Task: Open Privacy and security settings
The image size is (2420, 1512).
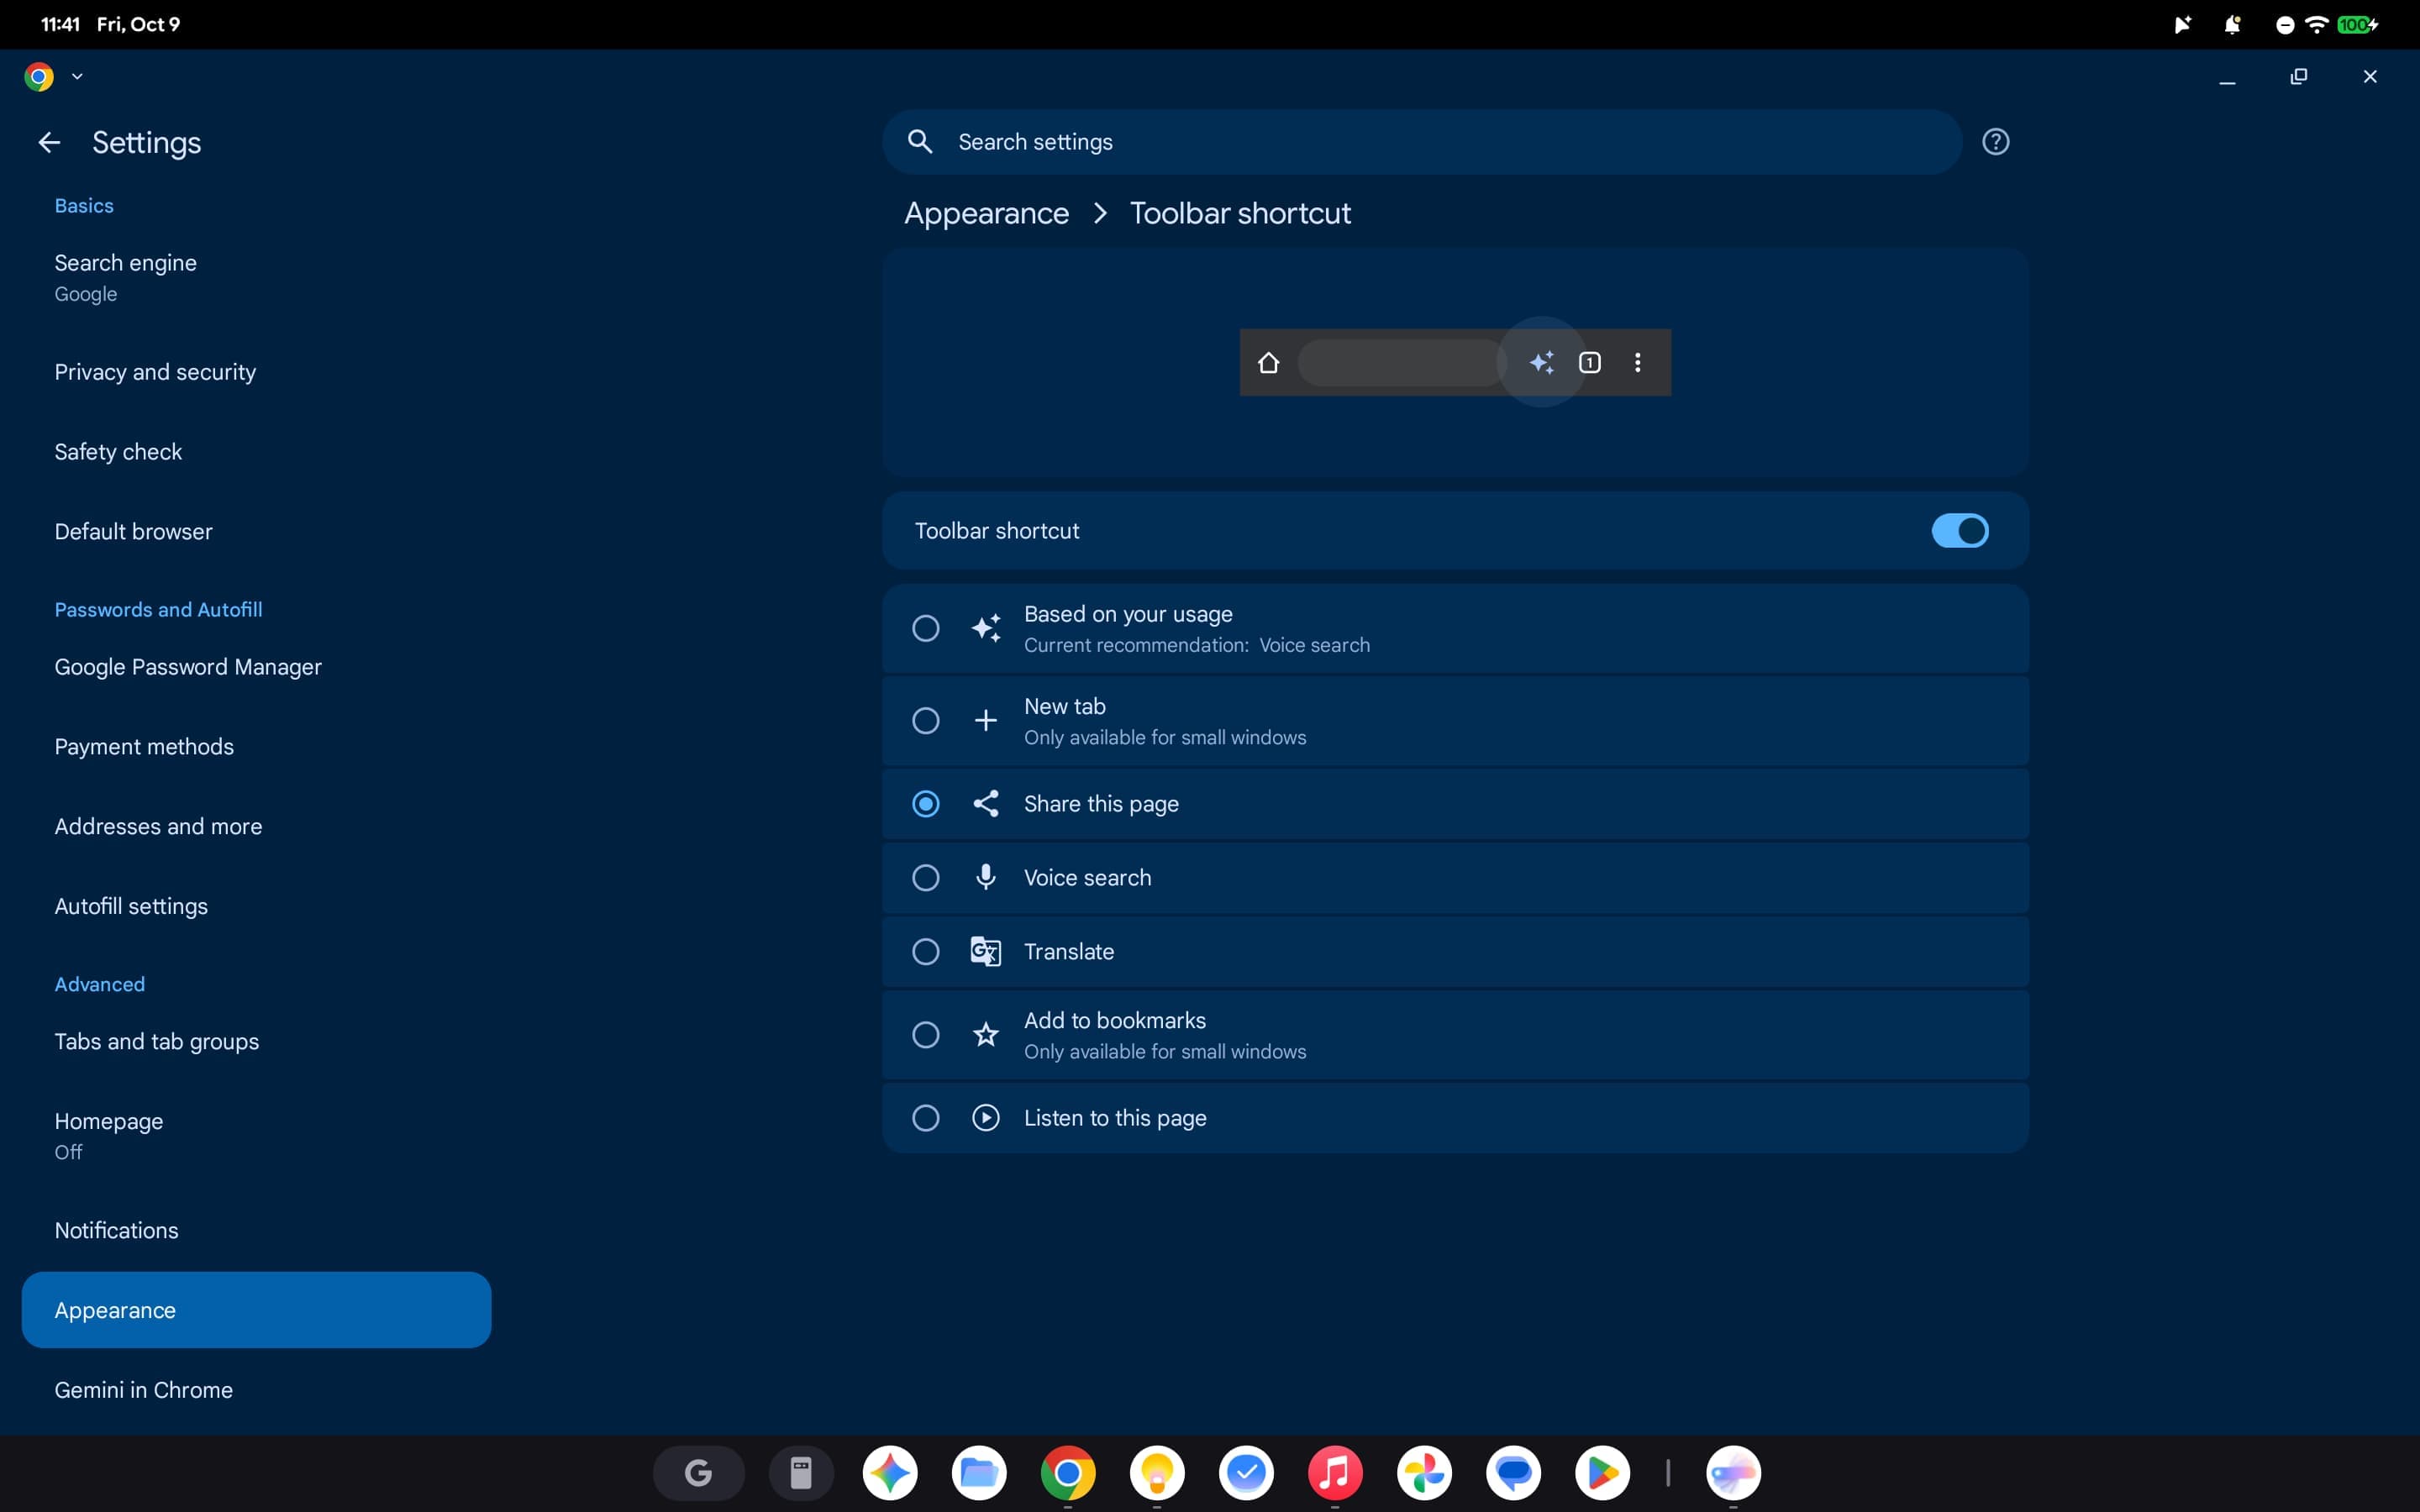Action: point(256,372)
